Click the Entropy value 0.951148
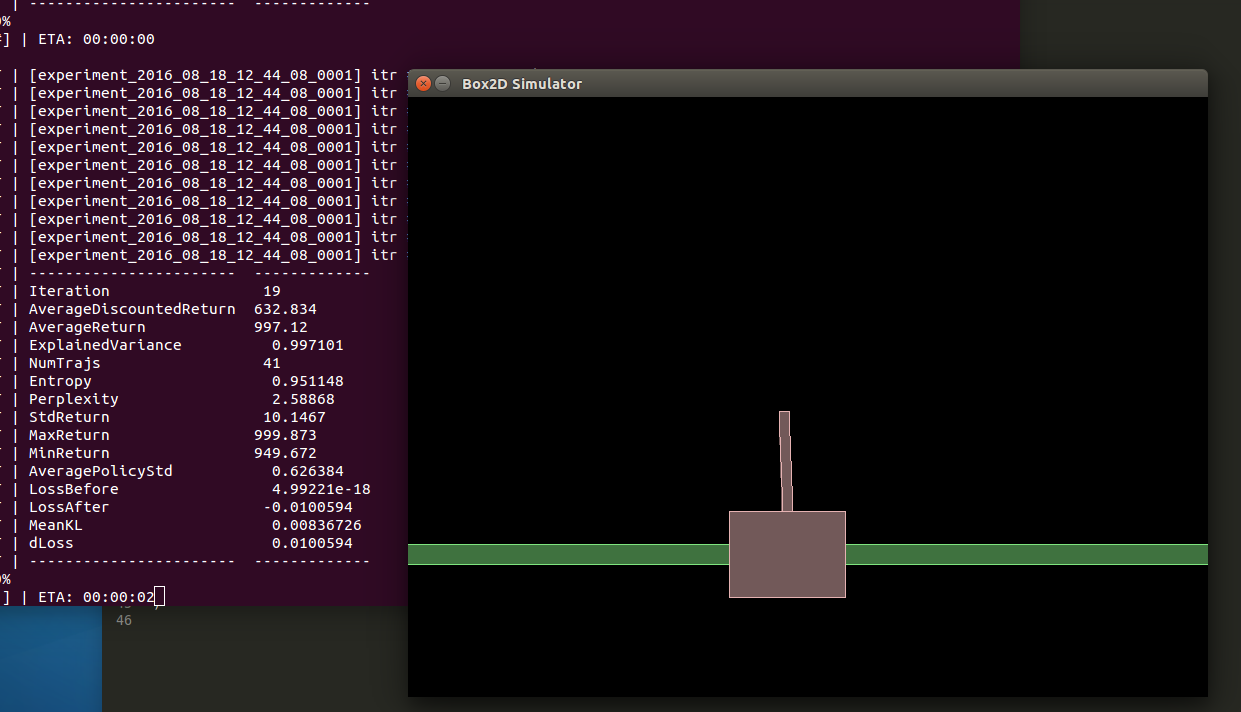 click(x=307, y=381)
